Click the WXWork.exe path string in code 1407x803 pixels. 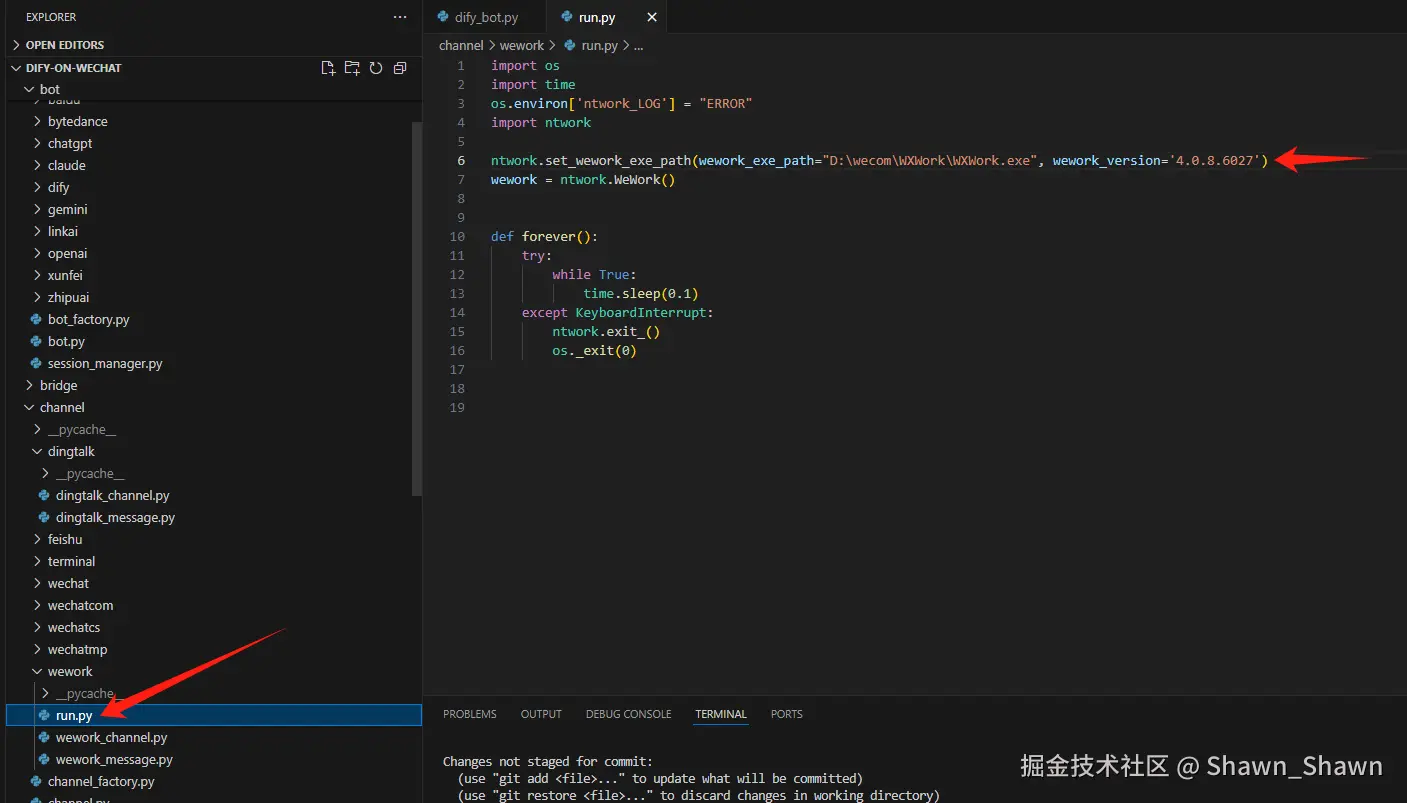pyautogui.click(x=929, y=160)
